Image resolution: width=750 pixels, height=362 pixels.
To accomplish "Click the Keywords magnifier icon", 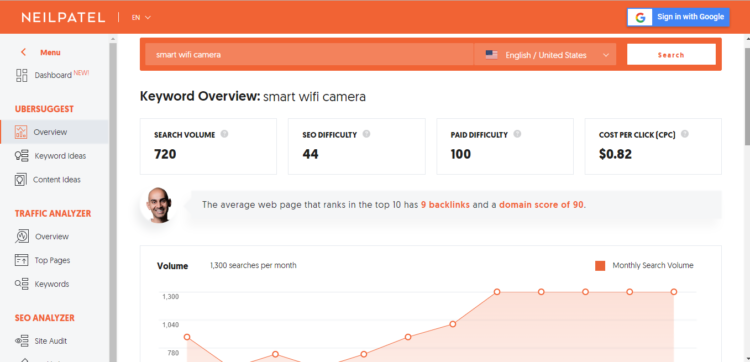I will tap(22, 284).
